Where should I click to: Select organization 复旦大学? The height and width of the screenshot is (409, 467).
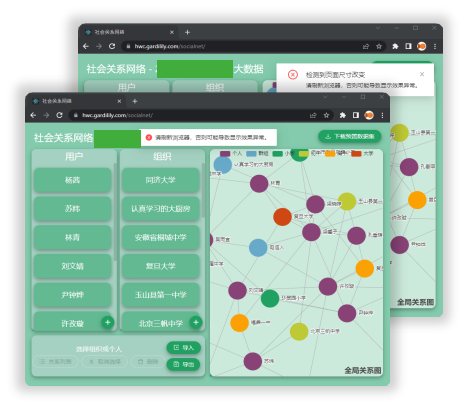coord(161,266)
